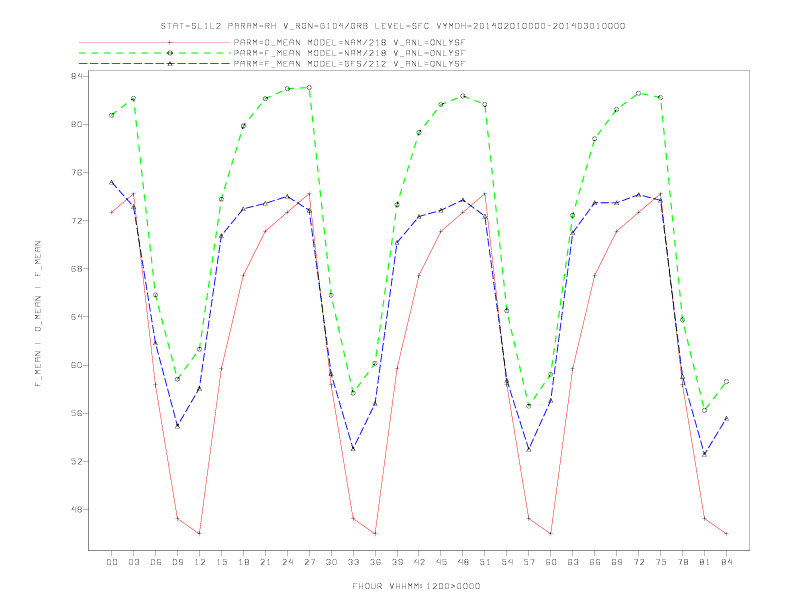Click the red solid legend line sample

[155, 42]
